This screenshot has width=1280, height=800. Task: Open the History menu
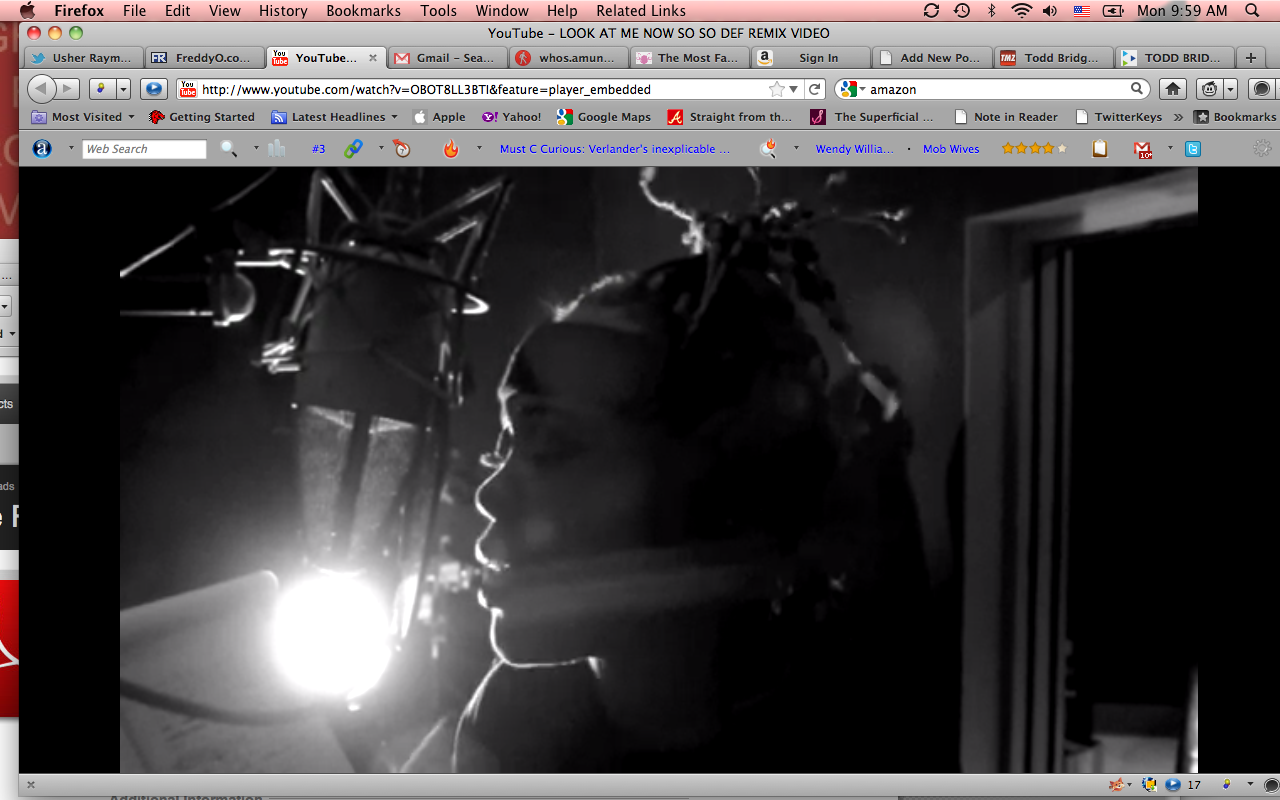[x=283, y=11]
